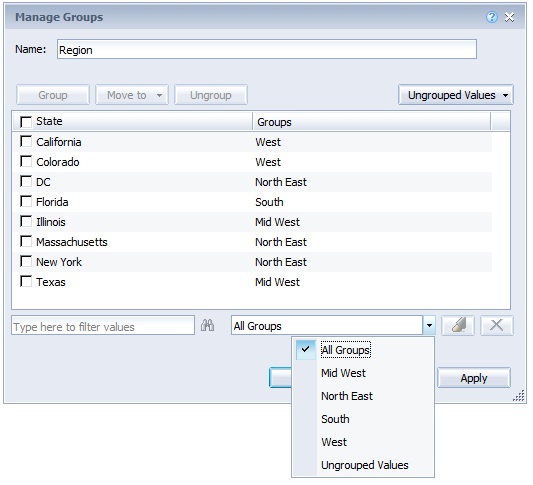Image resolution: width=533 pixels, height=485 pixels.
Task: Click the Apply button
Action: (474, 378)
